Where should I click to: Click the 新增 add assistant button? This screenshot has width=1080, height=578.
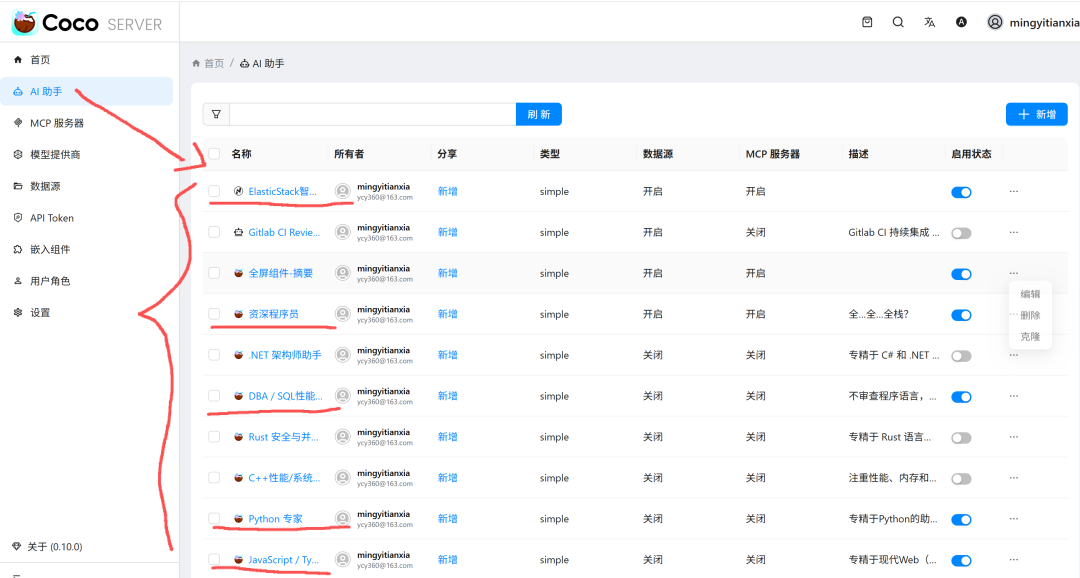click(x=1036, y=114)
